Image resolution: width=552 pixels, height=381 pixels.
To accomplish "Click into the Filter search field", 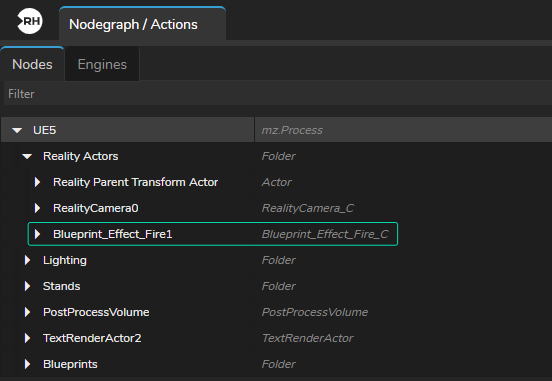I will [278, 94].
